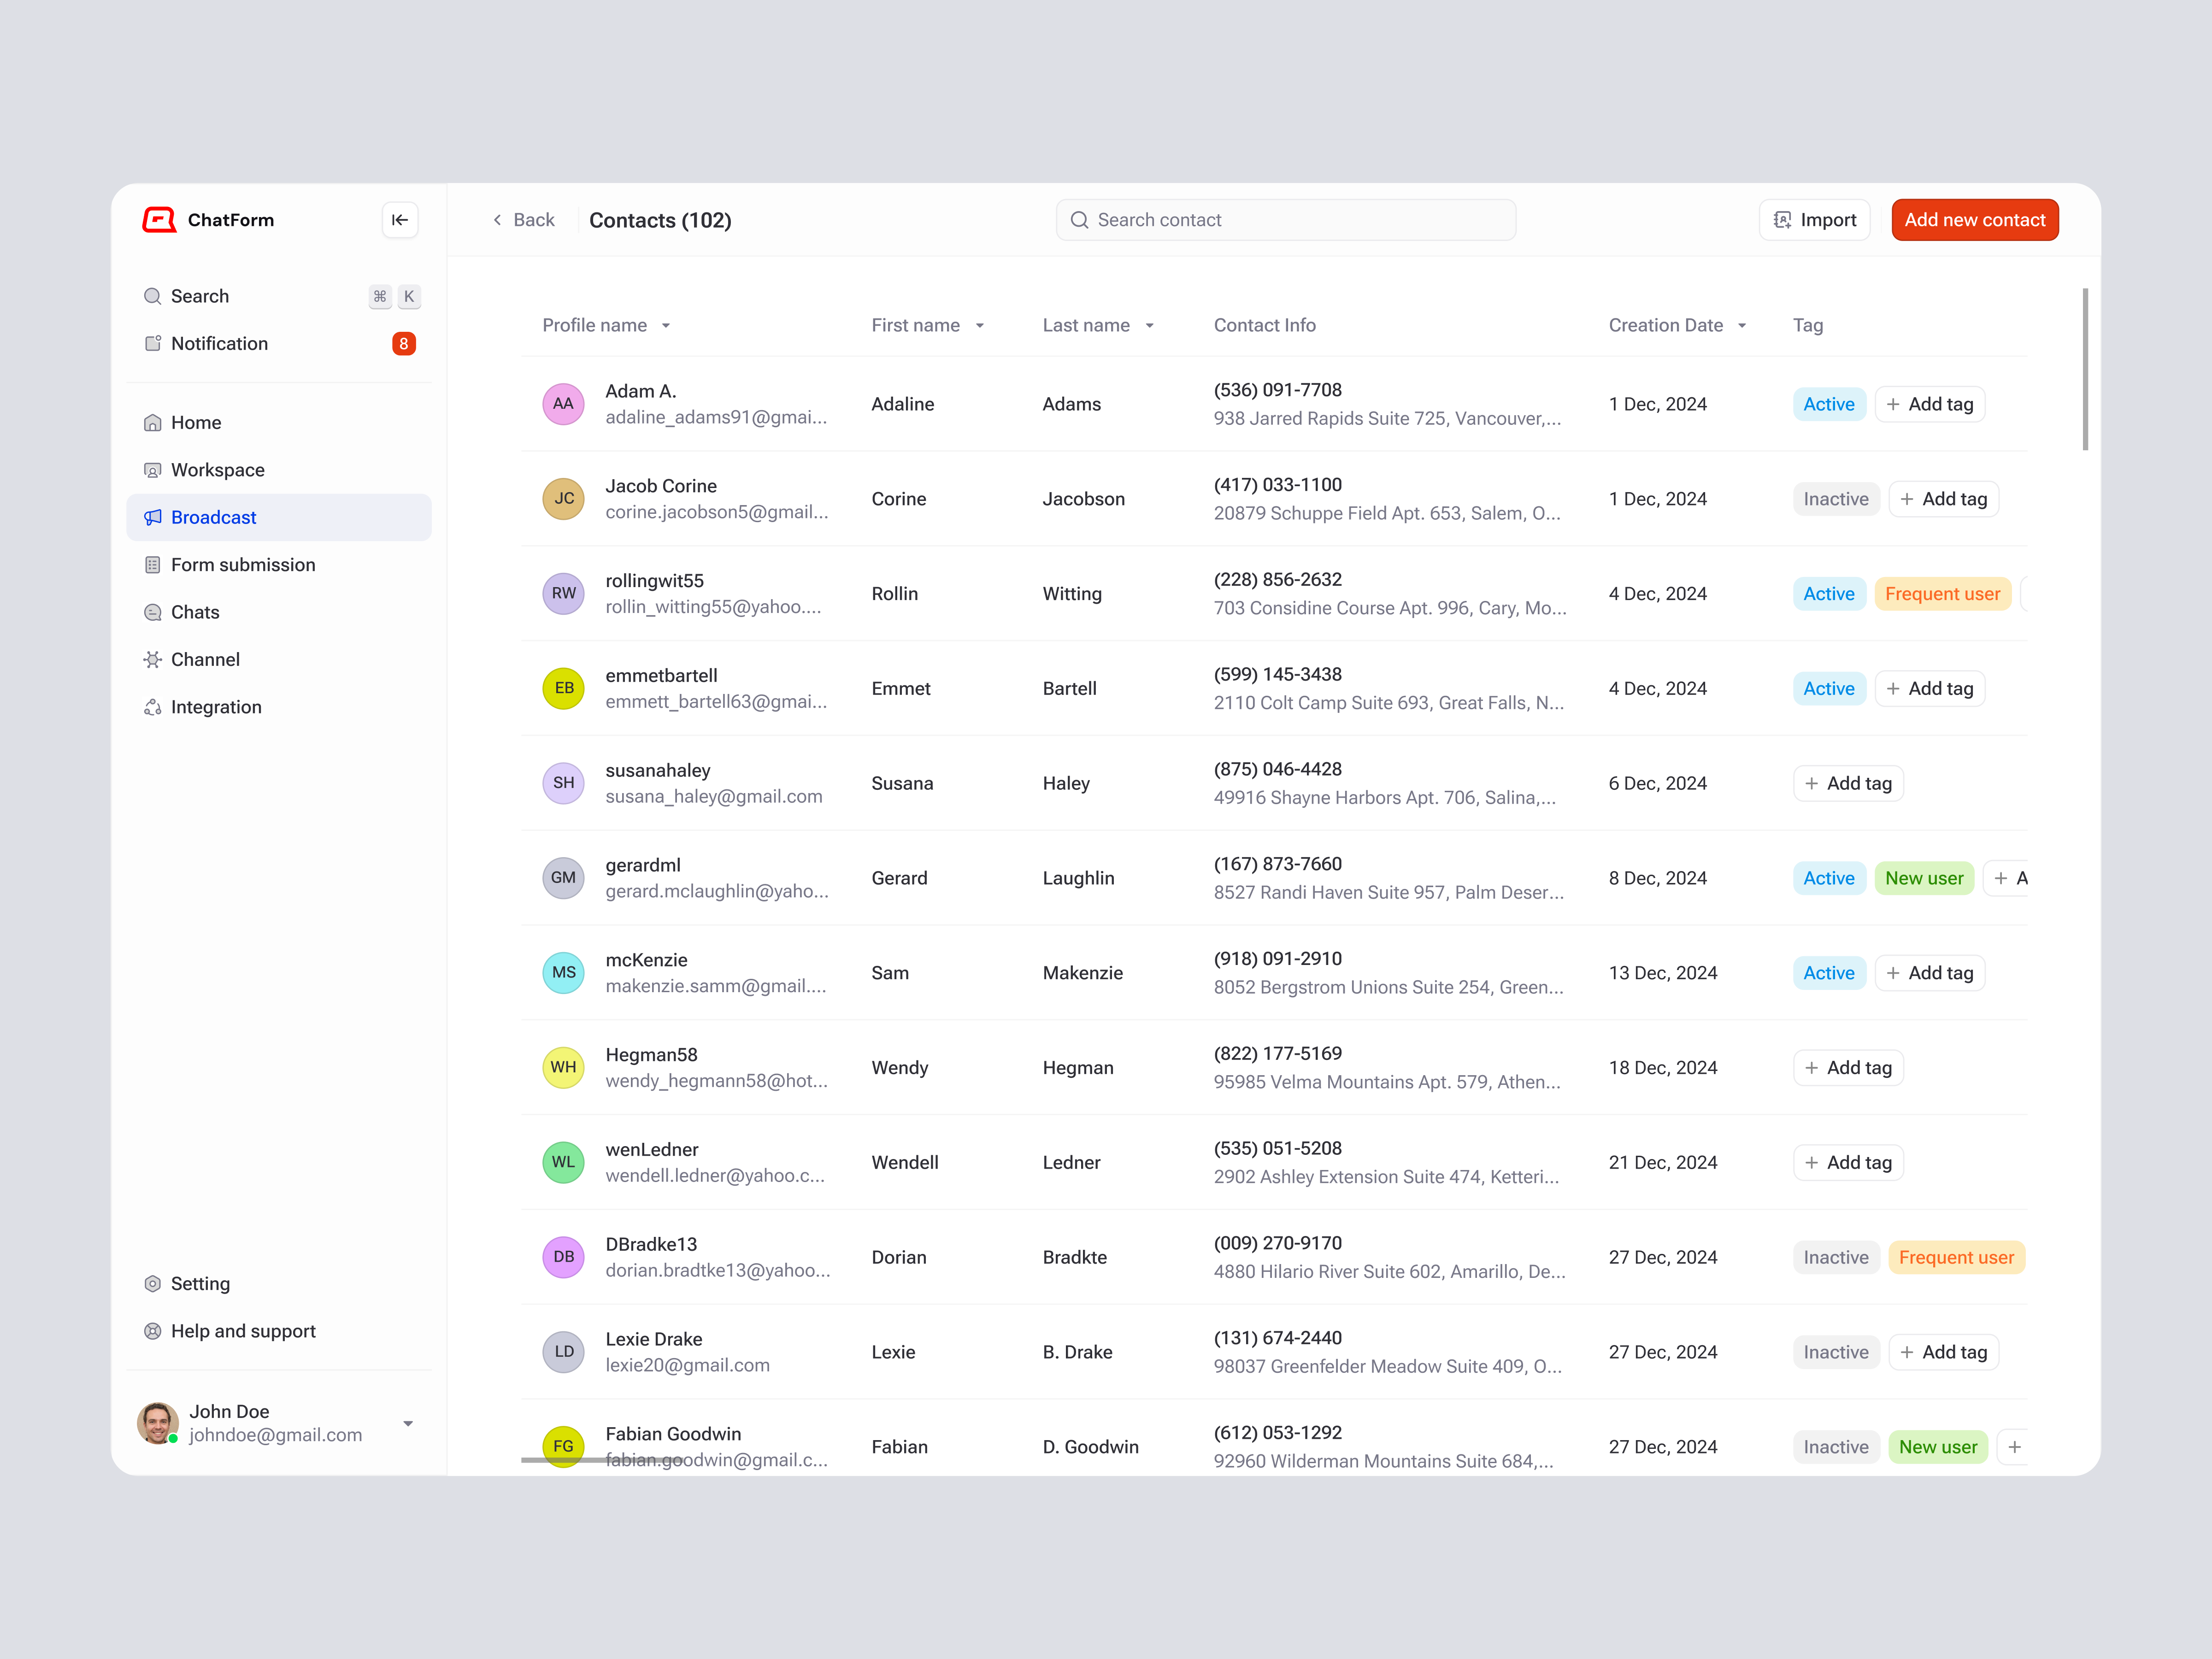Screen dimensions: 2212x1659
Task: Click the Setting gear icon
Action: [153, 1283]
